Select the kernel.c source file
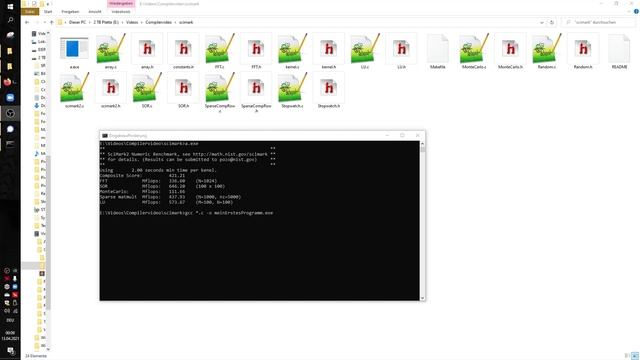 tap(292, 52)
